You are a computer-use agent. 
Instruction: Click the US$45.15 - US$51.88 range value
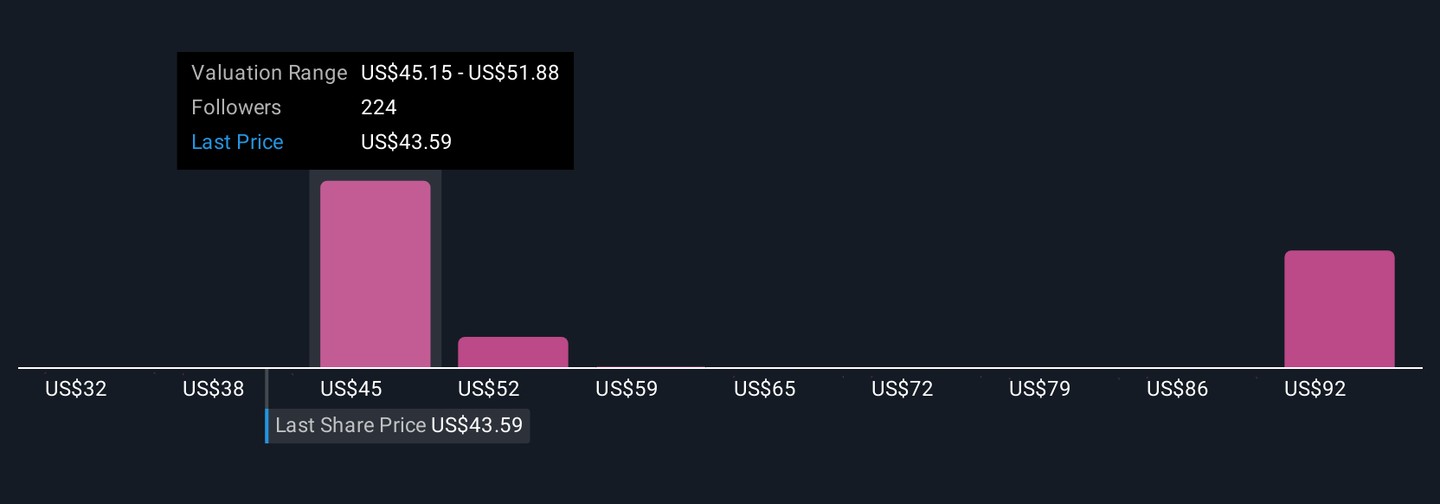(460, 73)
